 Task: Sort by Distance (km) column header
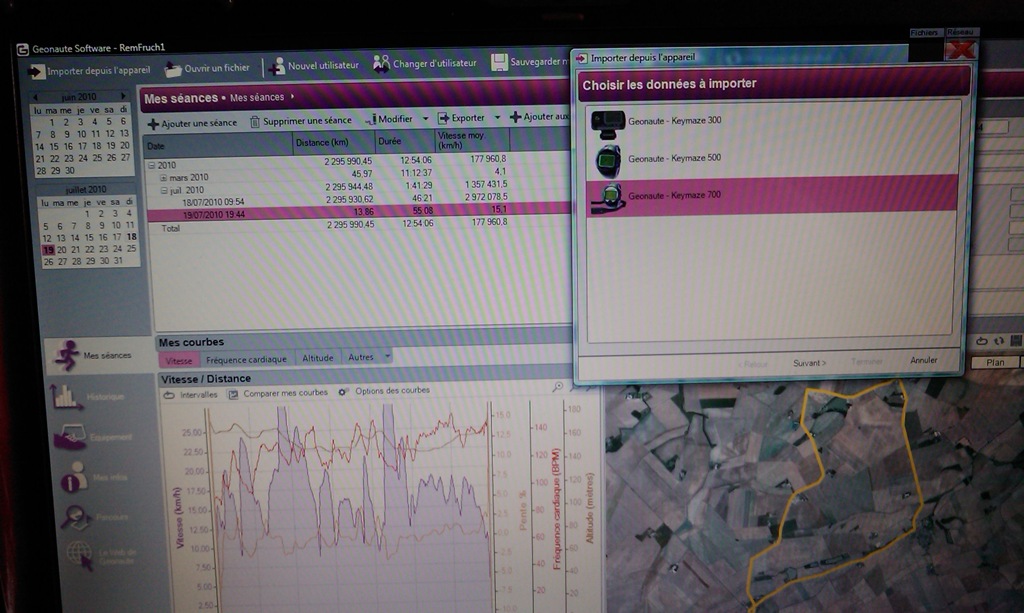(334, 142)
